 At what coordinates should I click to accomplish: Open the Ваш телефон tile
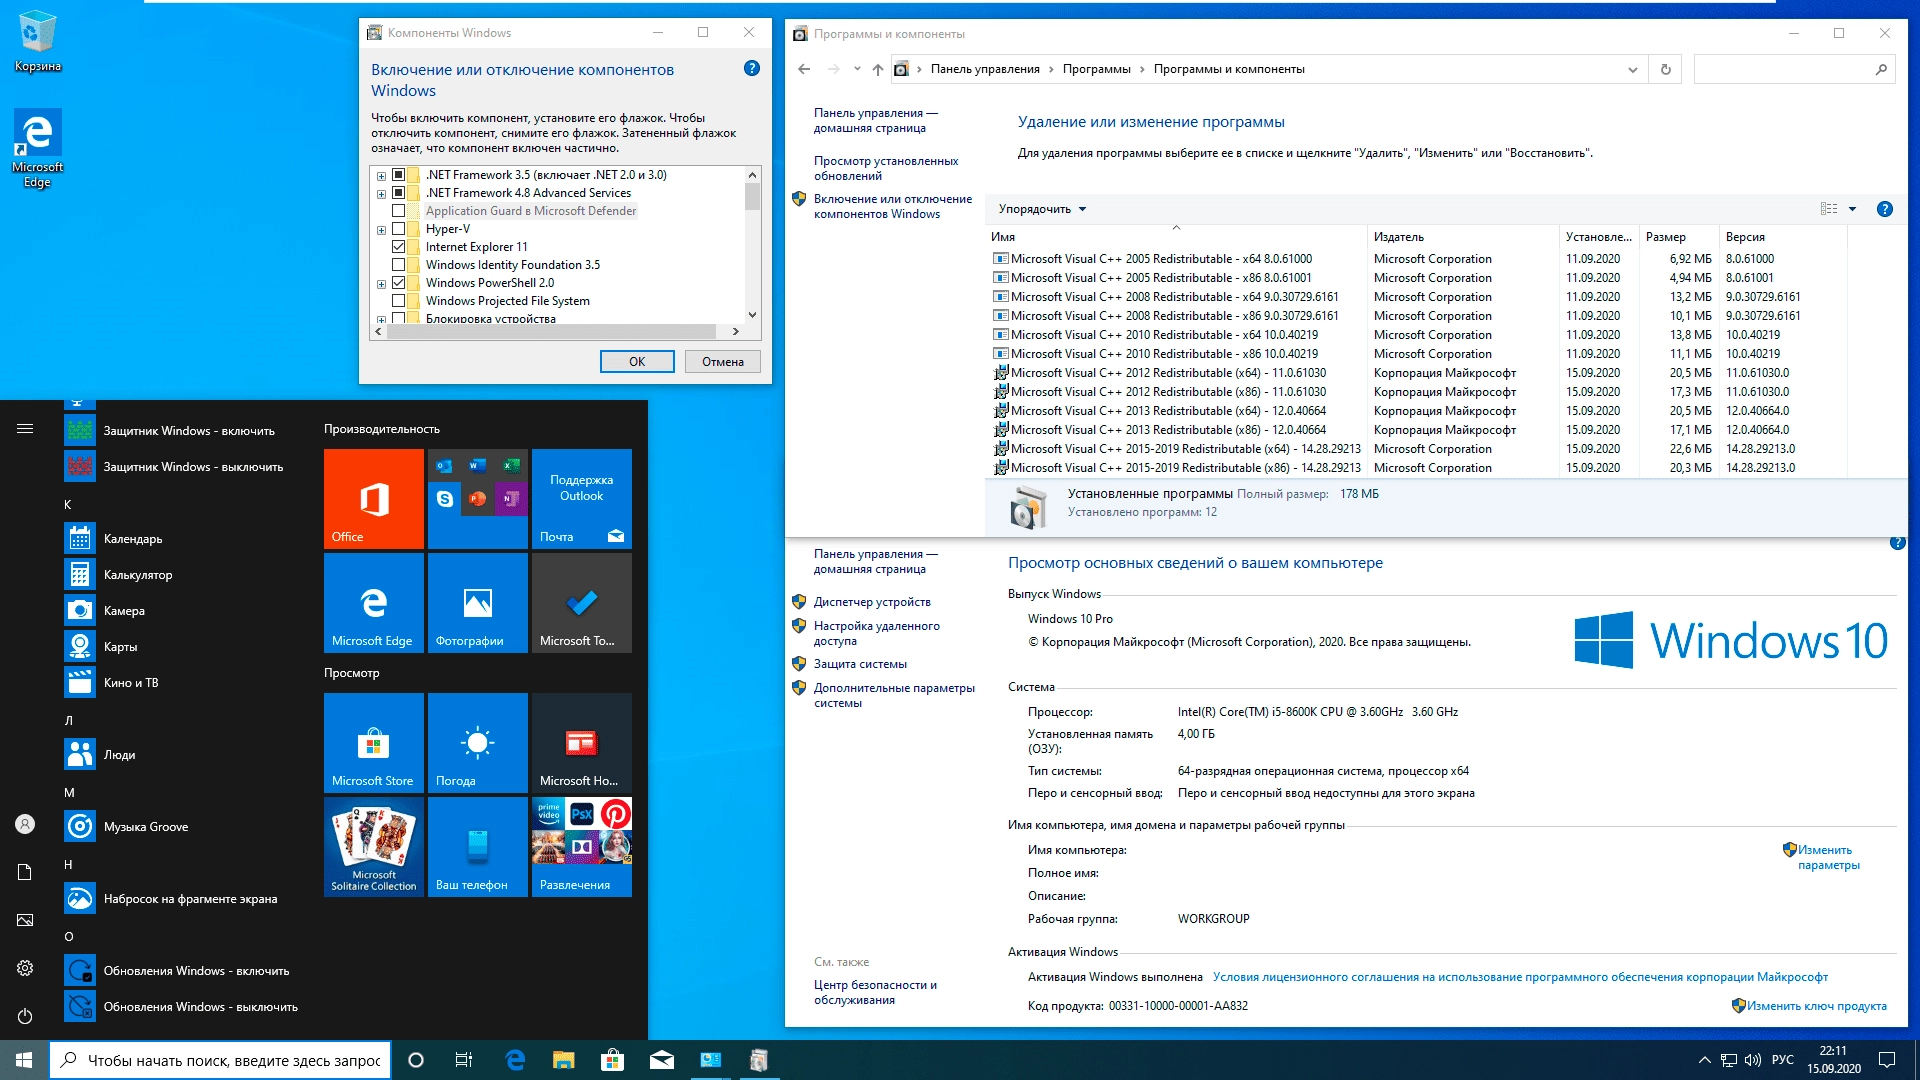tap(478, 846)
